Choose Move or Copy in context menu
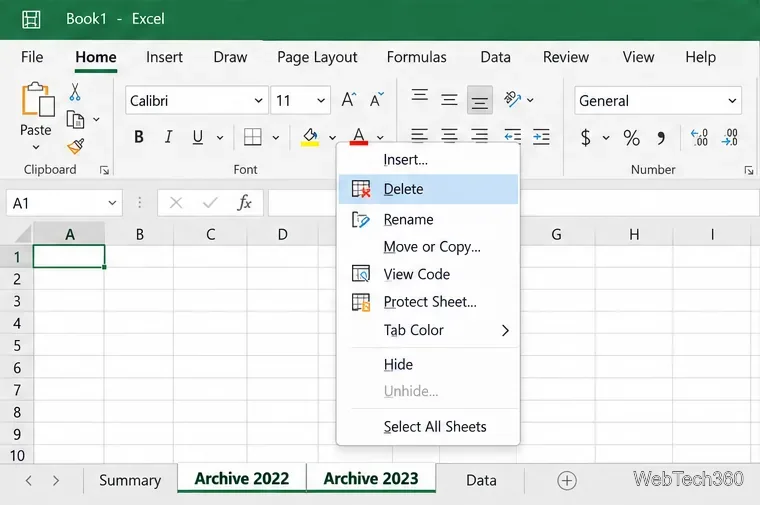The image size is (760, 505). pos(428,247)
